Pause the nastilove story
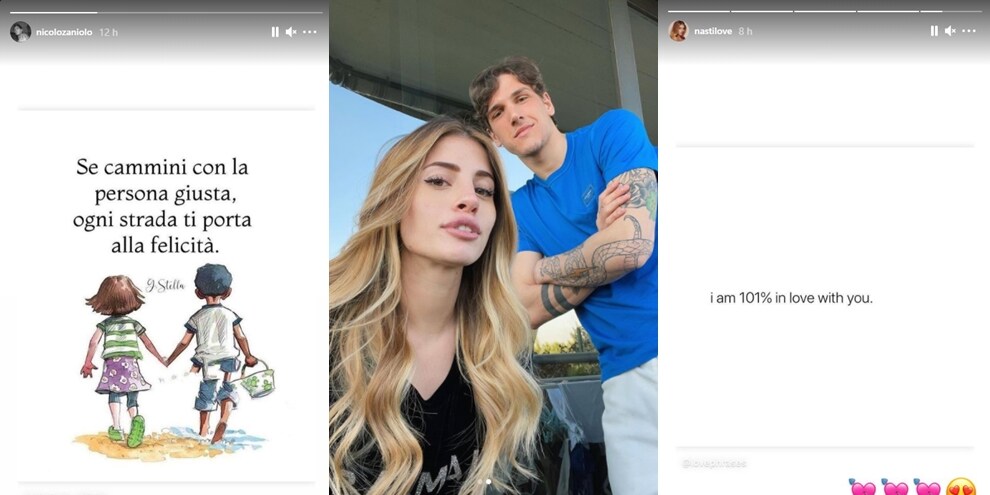This screenshot has height=495, width=990. [x=934, y=31]
